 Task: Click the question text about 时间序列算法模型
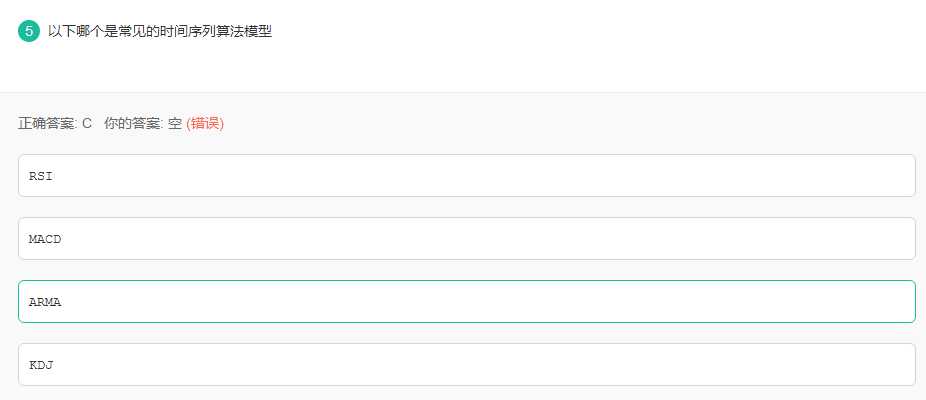[x=160, y=31]
